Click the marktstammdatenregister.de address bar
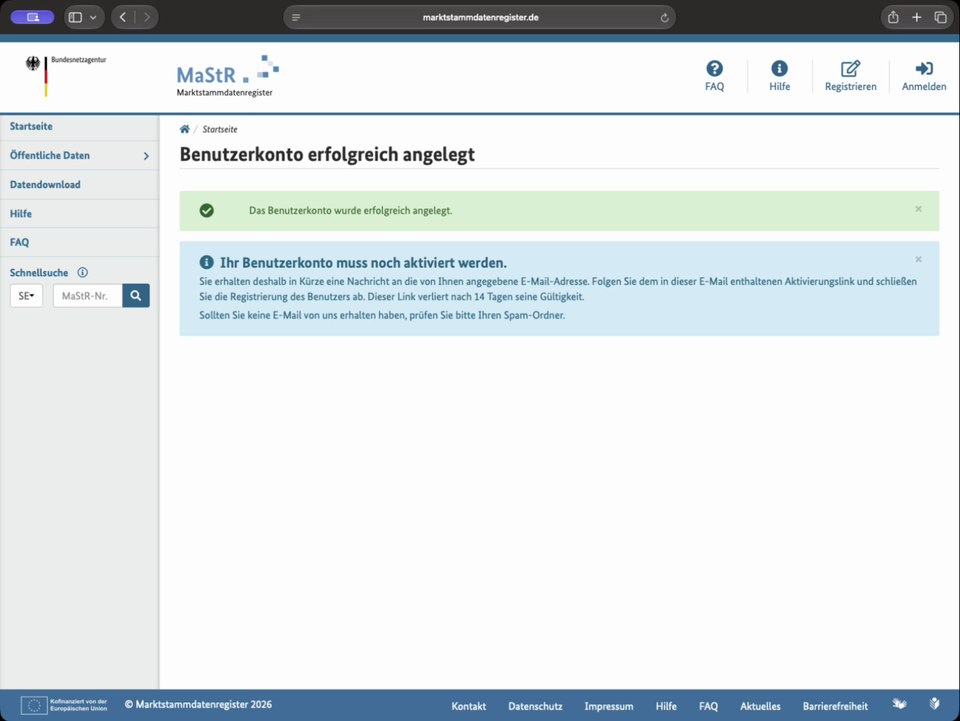Image resolution: width=960 pixels, height=721 pixels. [479, 17]
